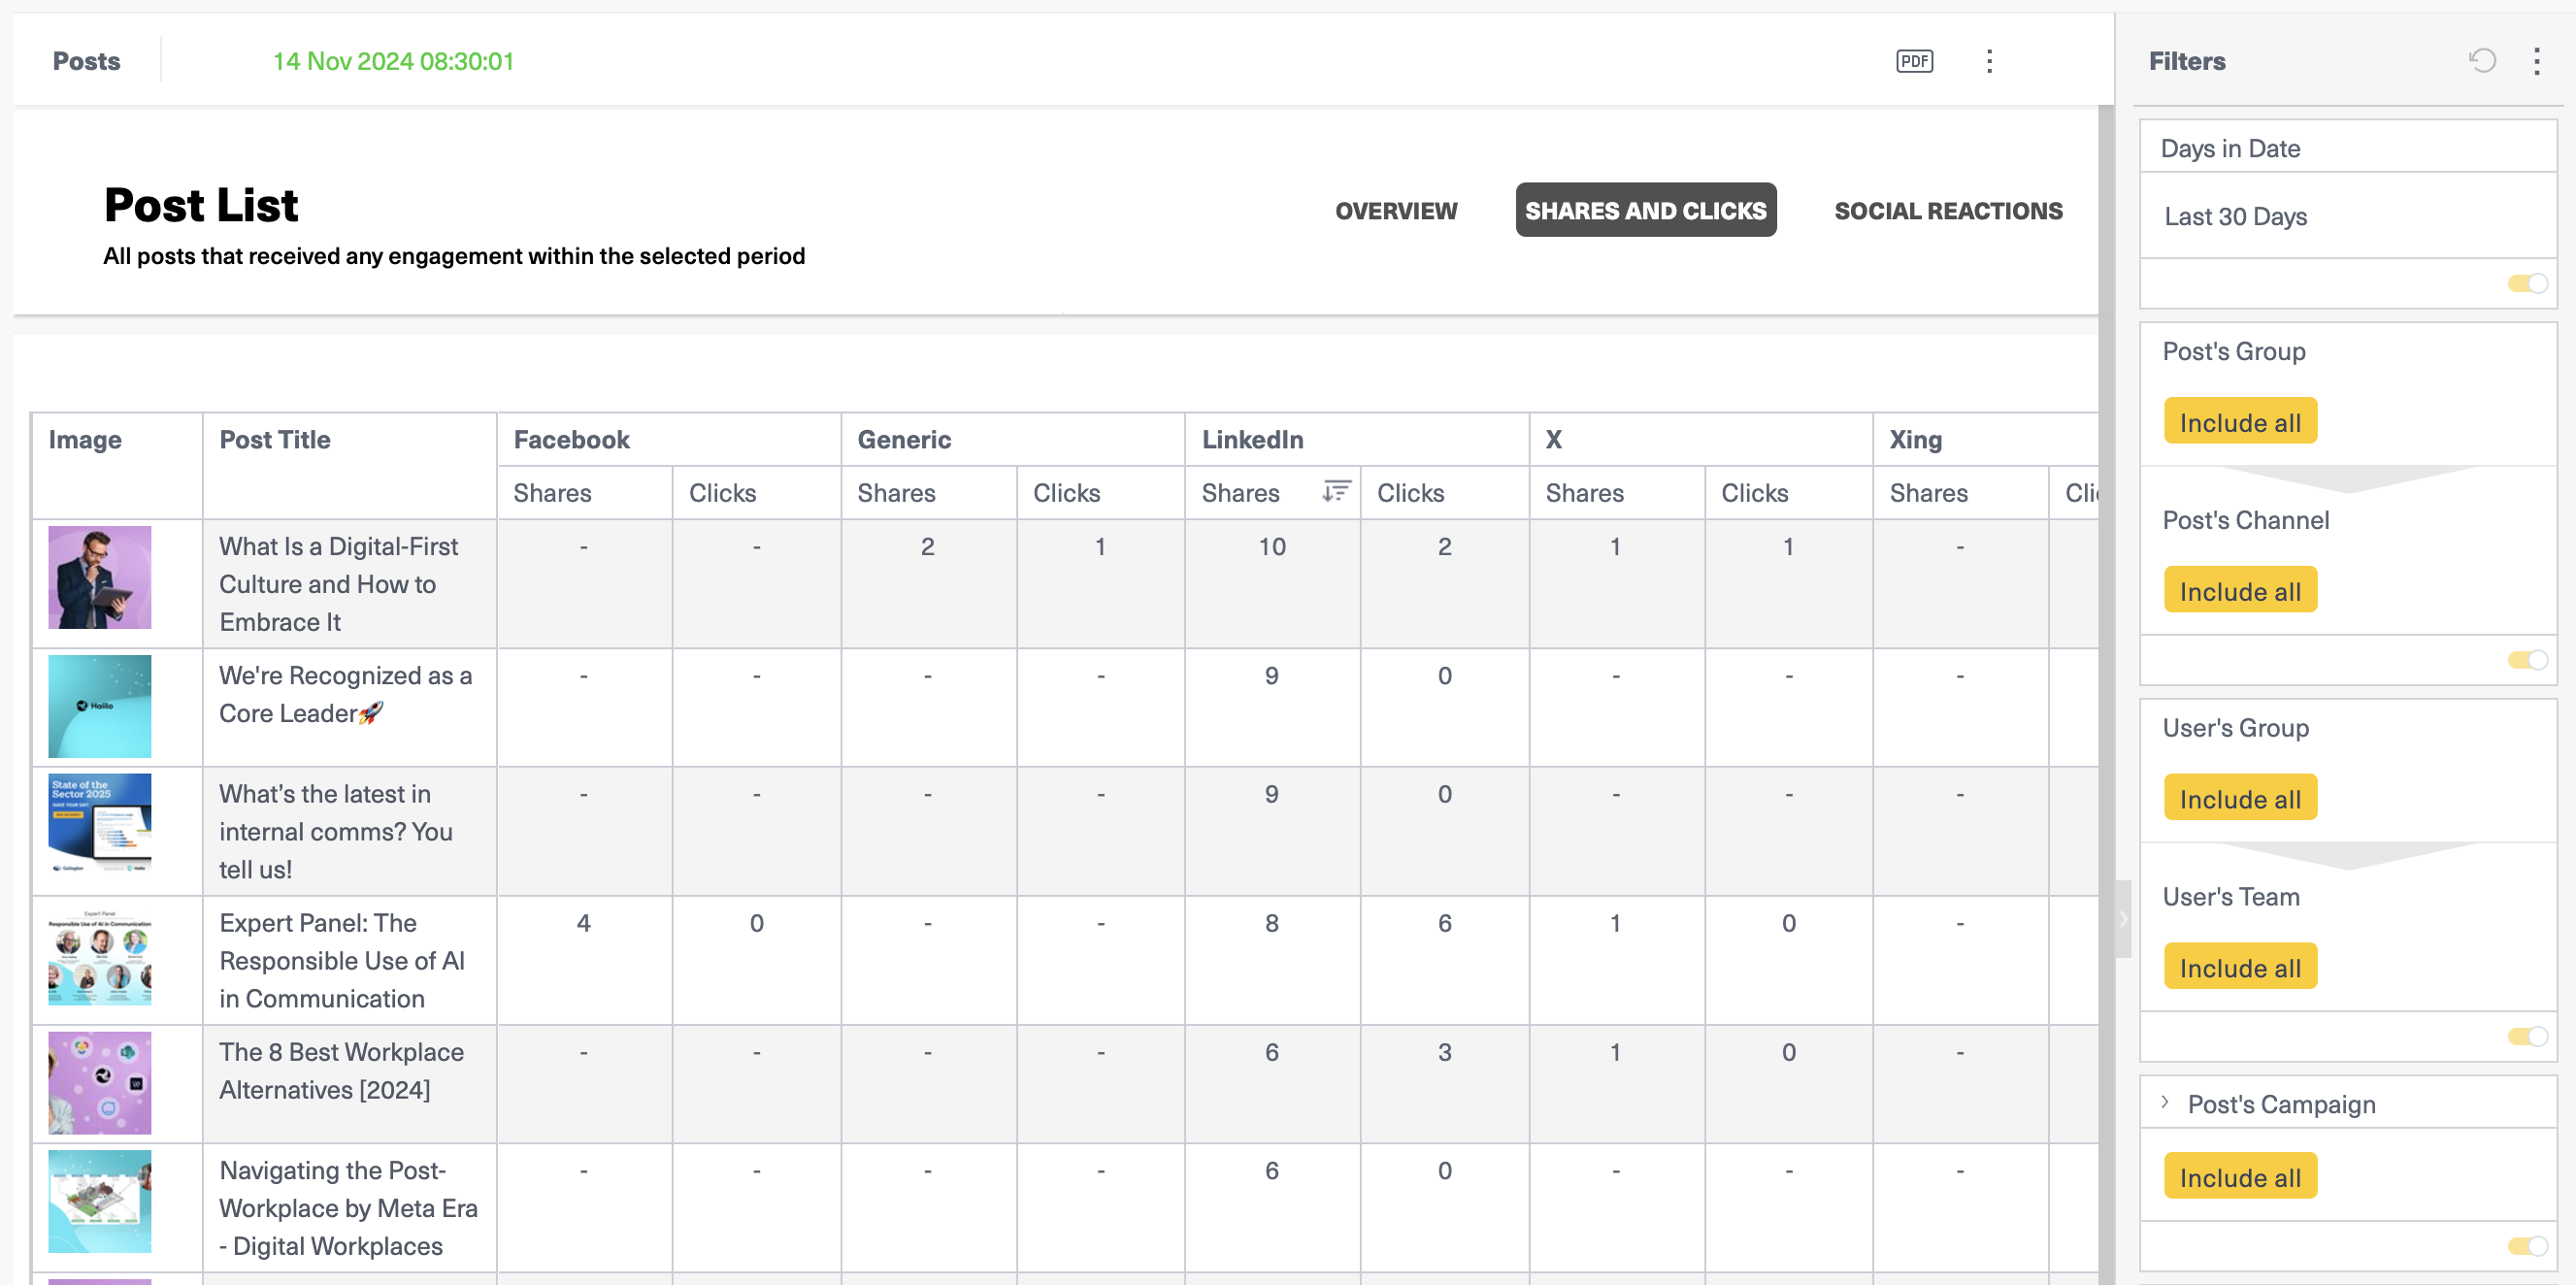
Task: Click Include all under User's Group
Action: pyautogui.click(x=2240, y=799)
